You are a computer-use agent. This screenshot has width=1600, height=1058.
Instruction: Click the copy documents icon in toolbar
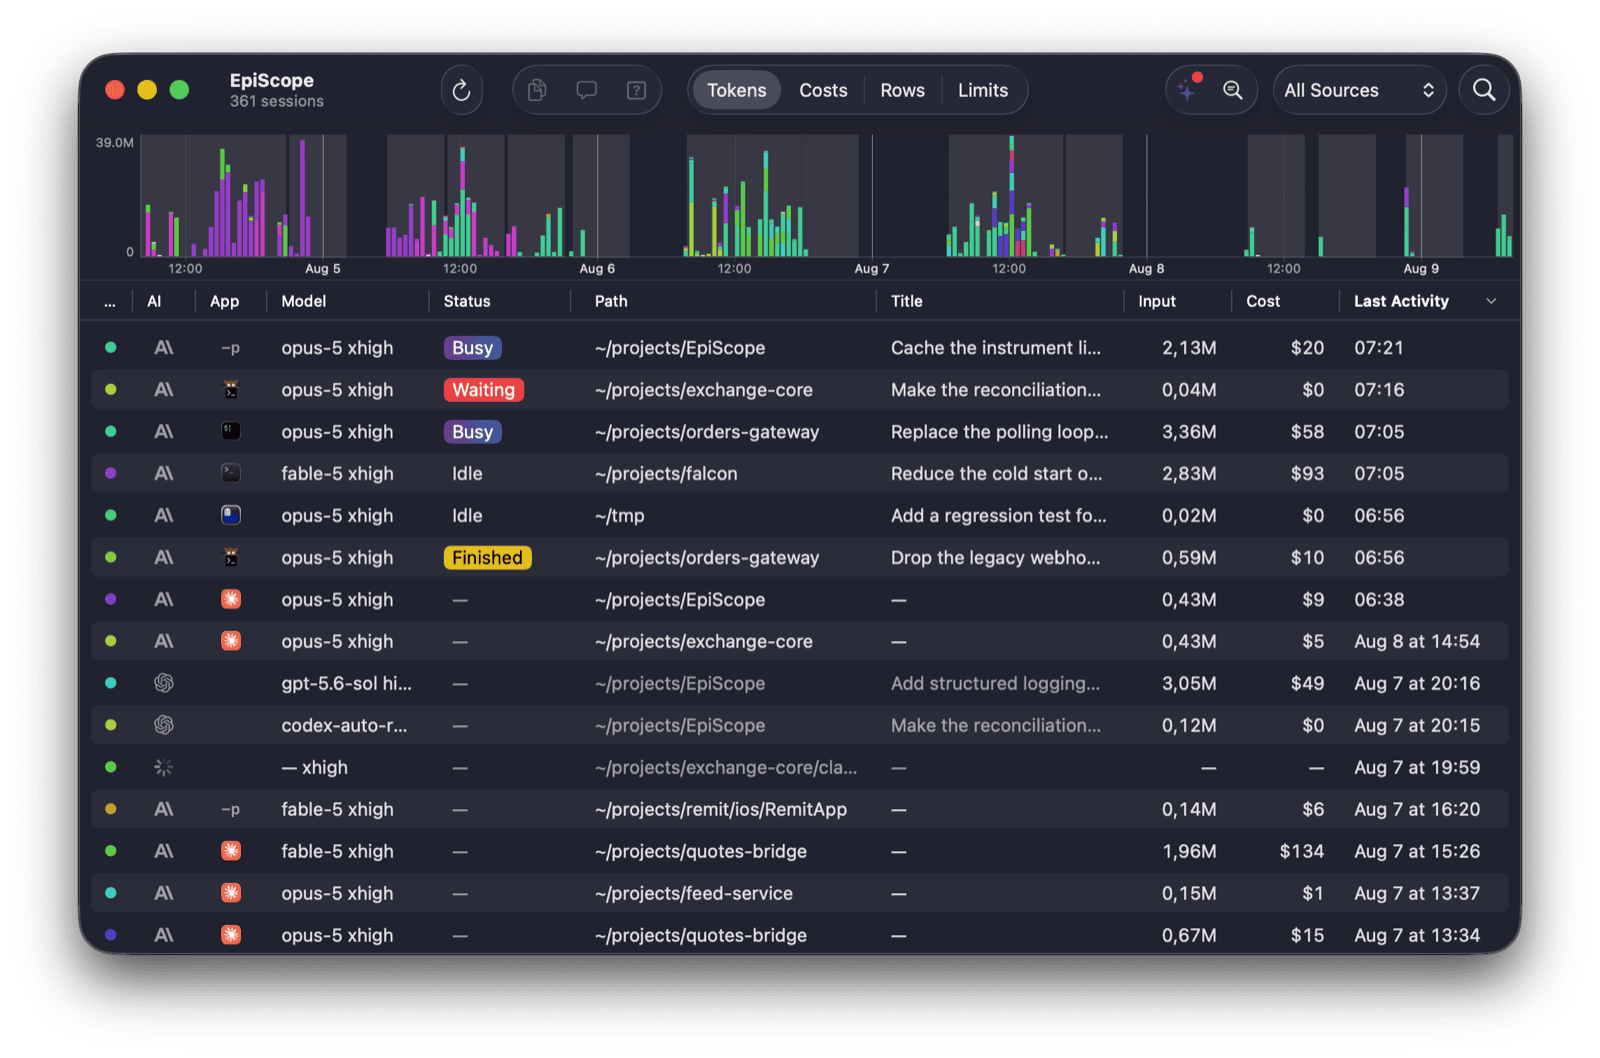pyautogui.click(x=537, y=91)
